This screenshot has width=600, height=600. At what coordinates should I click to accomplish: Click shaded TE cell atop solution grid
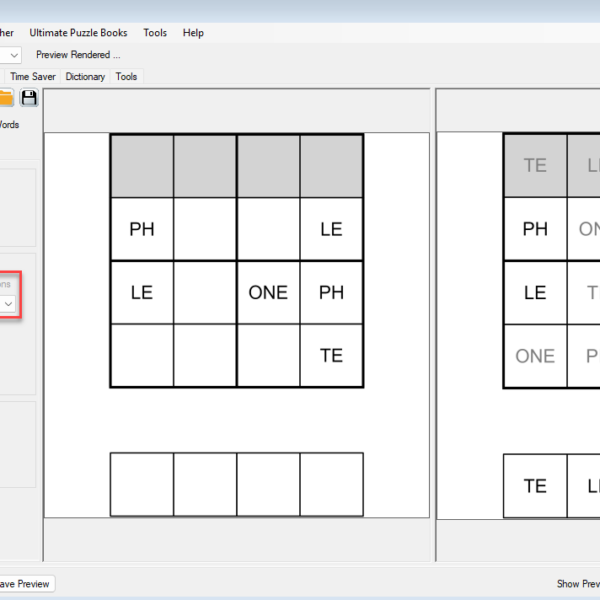tap(535, 165)
